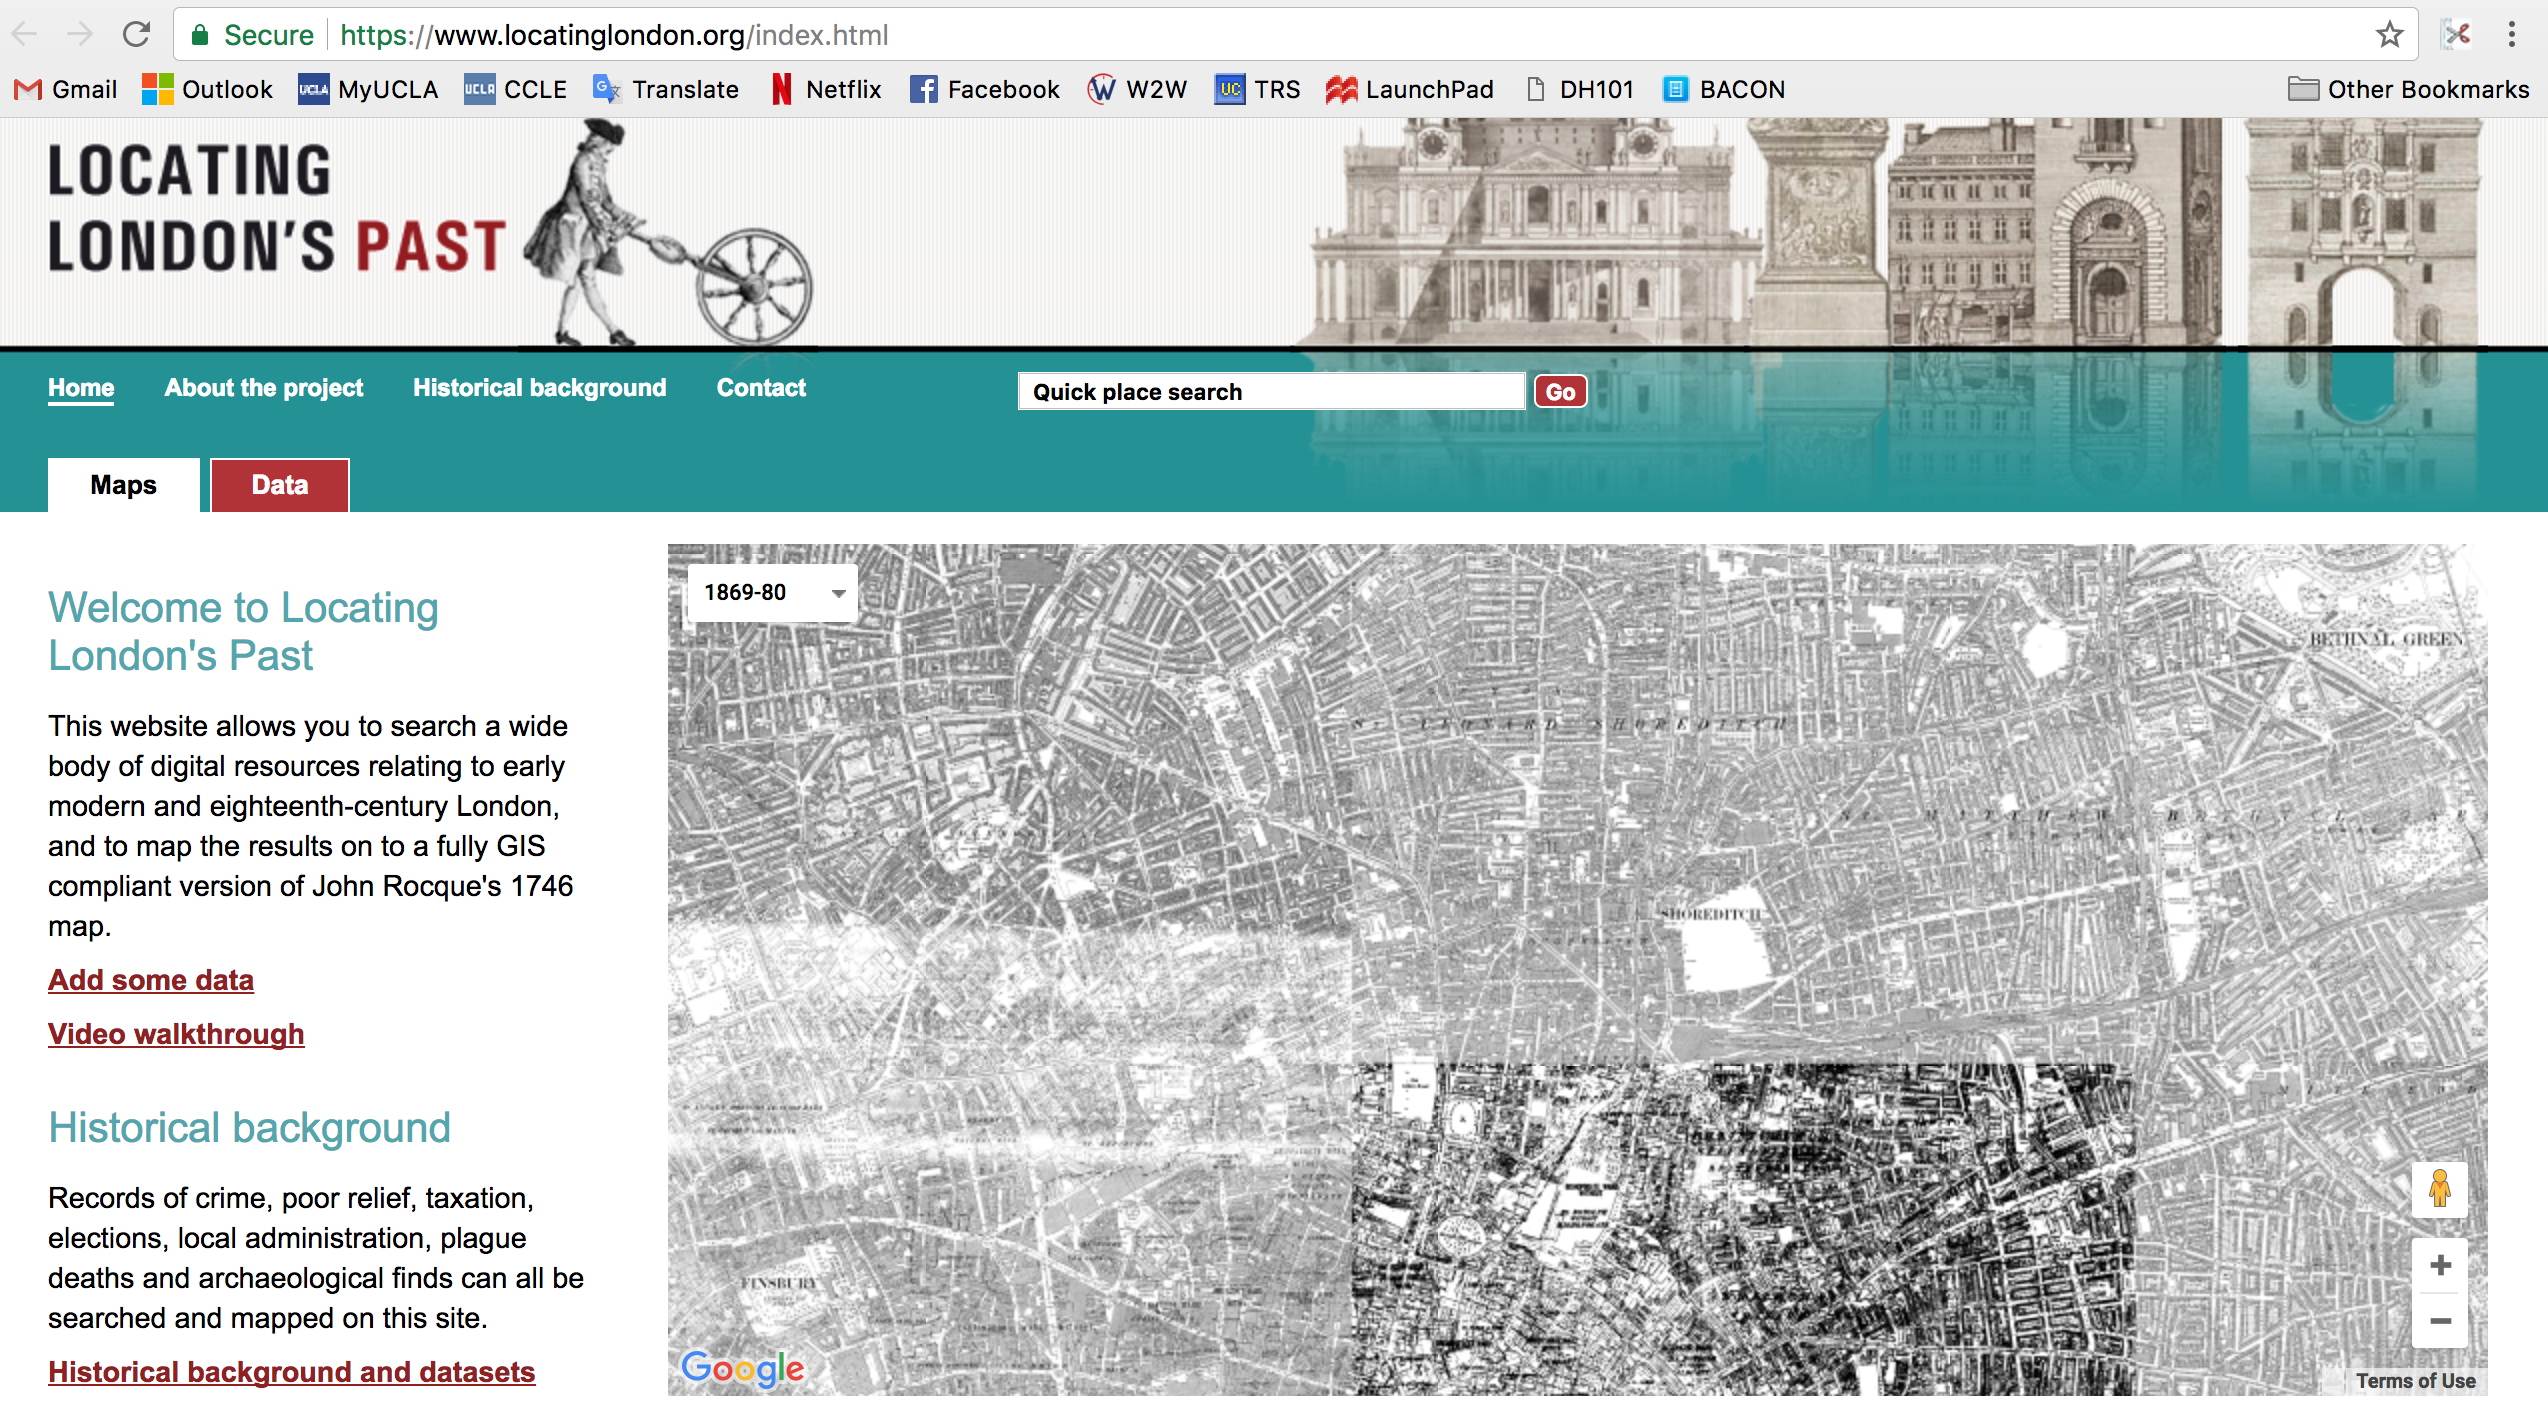Image resolution: width=2548 pixels, height=1426 pixels.
Task: Bookmark this page with the star icon
Action: (x=2389, y=35)
